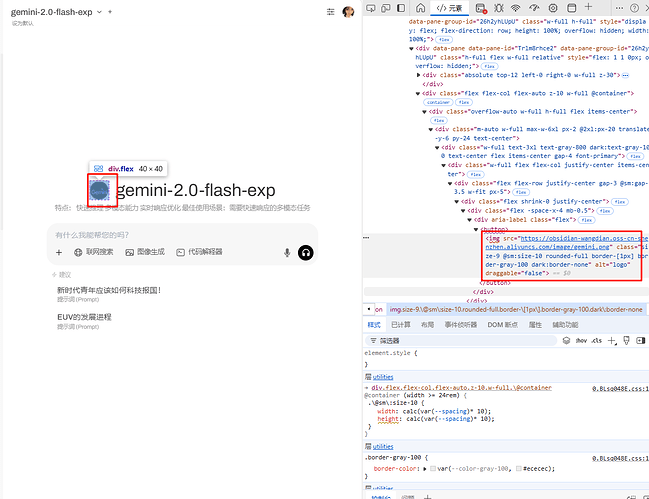The height and width of the screenshot is (499, 649).
Task: Toggle code interpreter (代码解释器) option
Action: pyautogui.click(x=199, y=252)
